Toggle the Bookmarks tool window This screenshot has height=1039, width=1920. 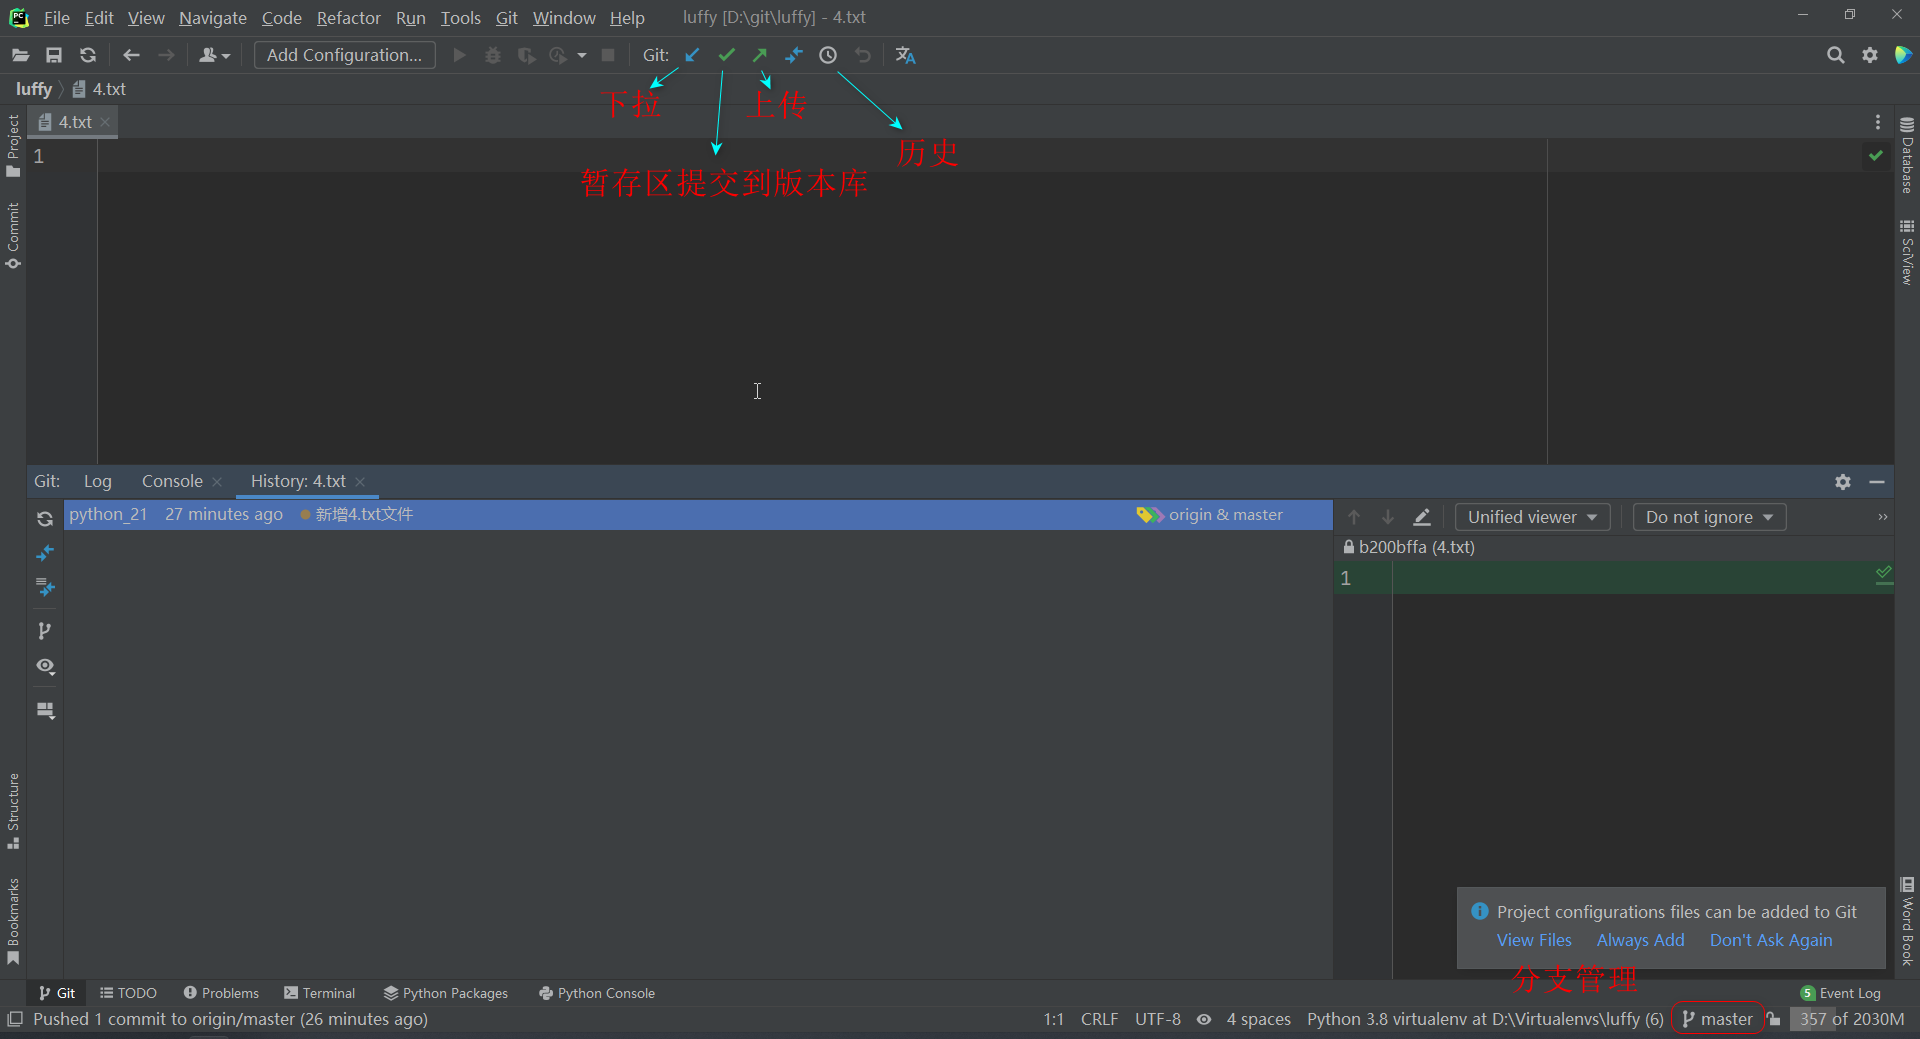coord(13,922)
